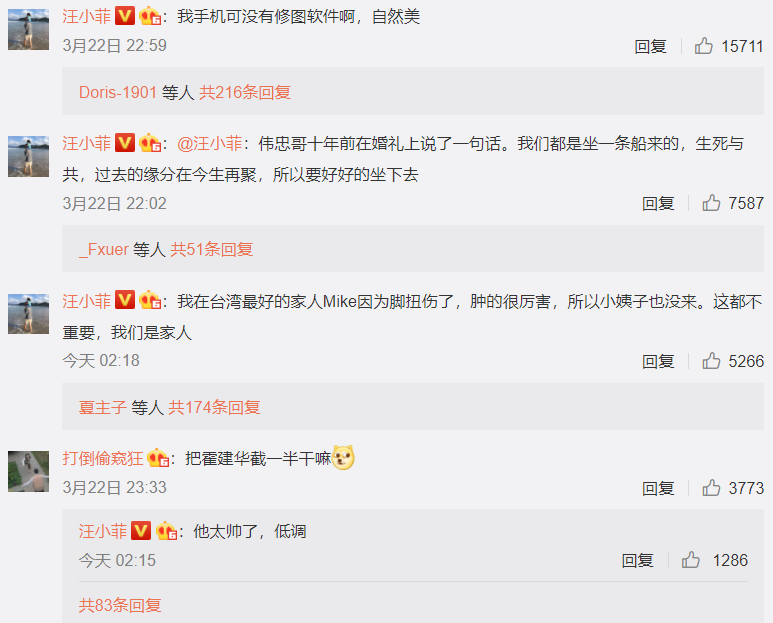Image resolution: width=773 pixels, height=623 pixels.
Task: Click the orange V verified badge on first comment
Action: point(125,16)
